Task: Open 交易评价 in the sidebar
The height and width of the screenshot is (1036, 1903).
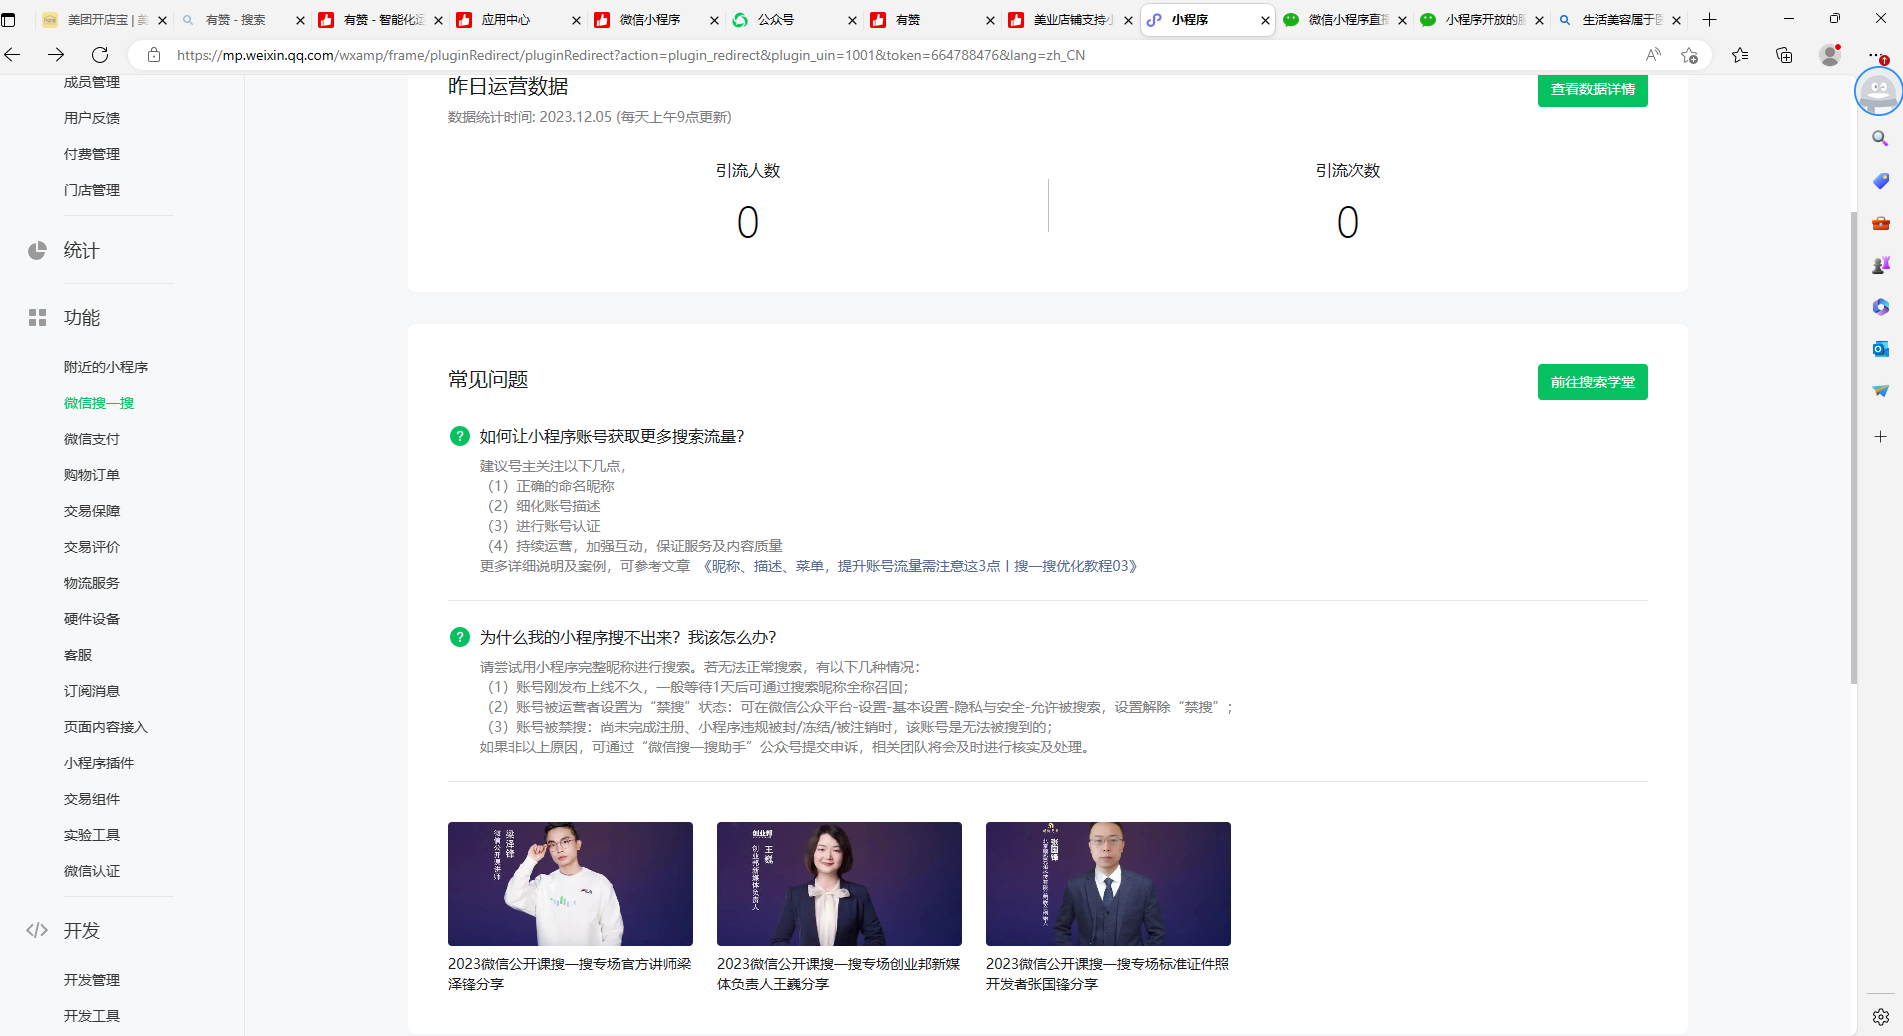Action: (92, 547)
